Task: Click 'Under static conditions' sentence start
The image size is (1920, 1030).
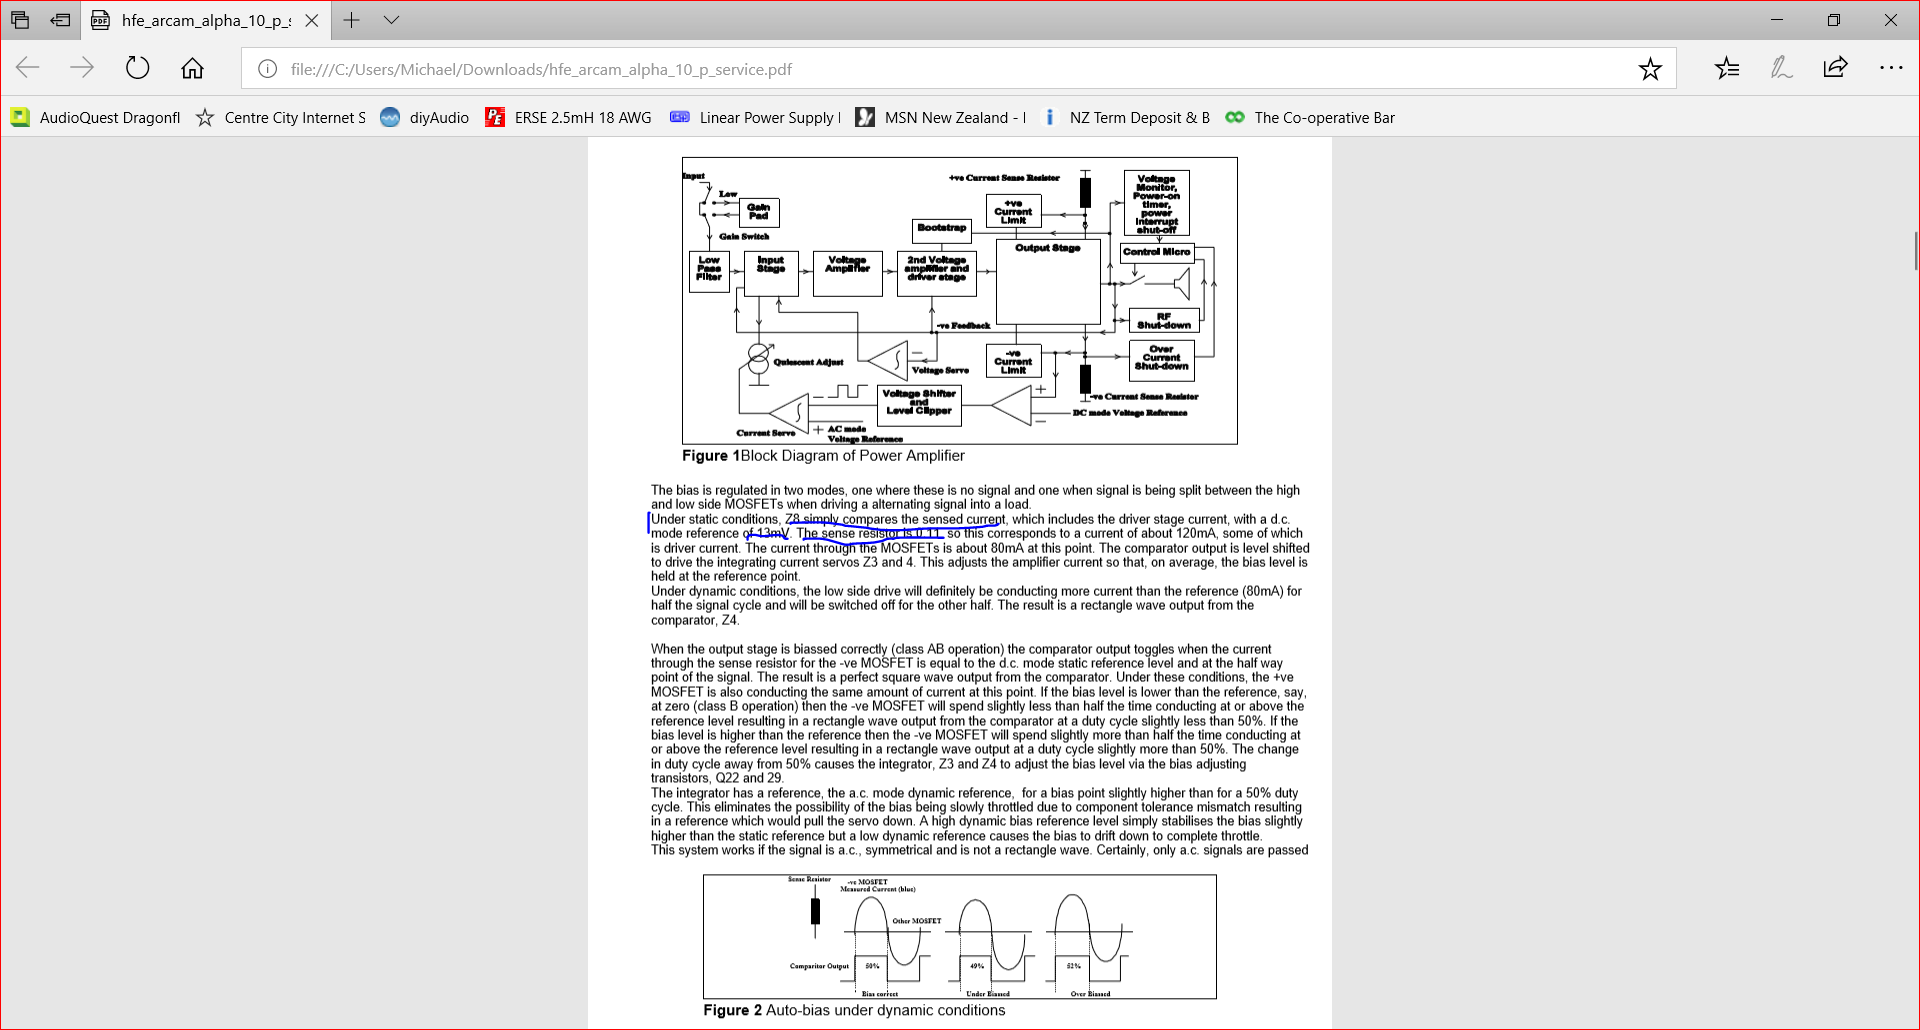Action: (714, 519)
